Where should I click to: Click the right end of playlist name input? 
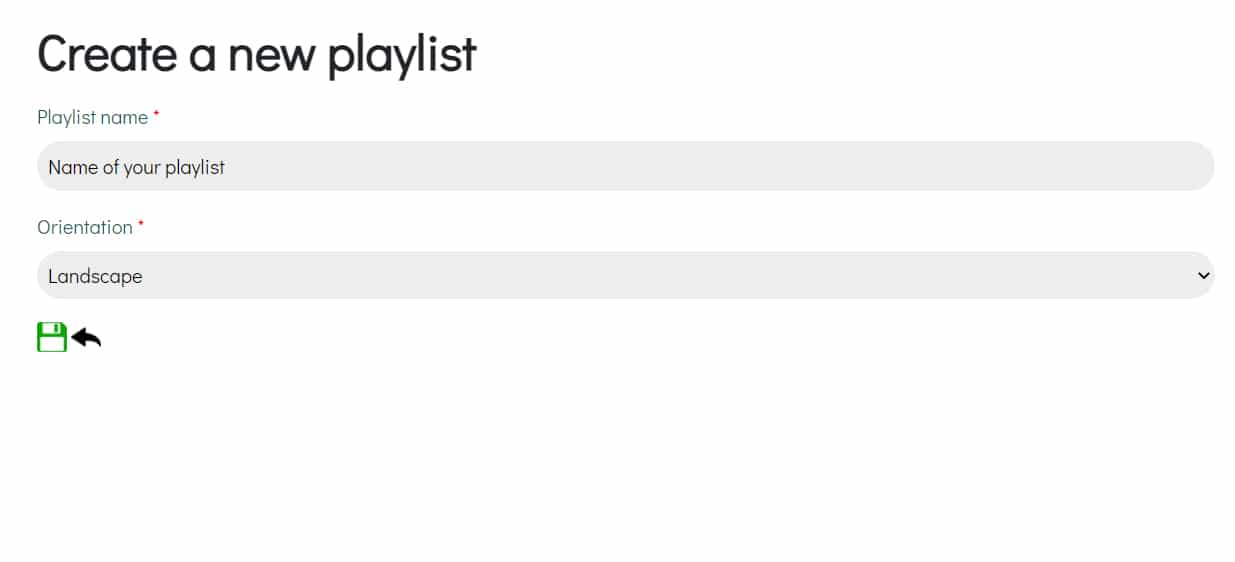click(1190, 166)
